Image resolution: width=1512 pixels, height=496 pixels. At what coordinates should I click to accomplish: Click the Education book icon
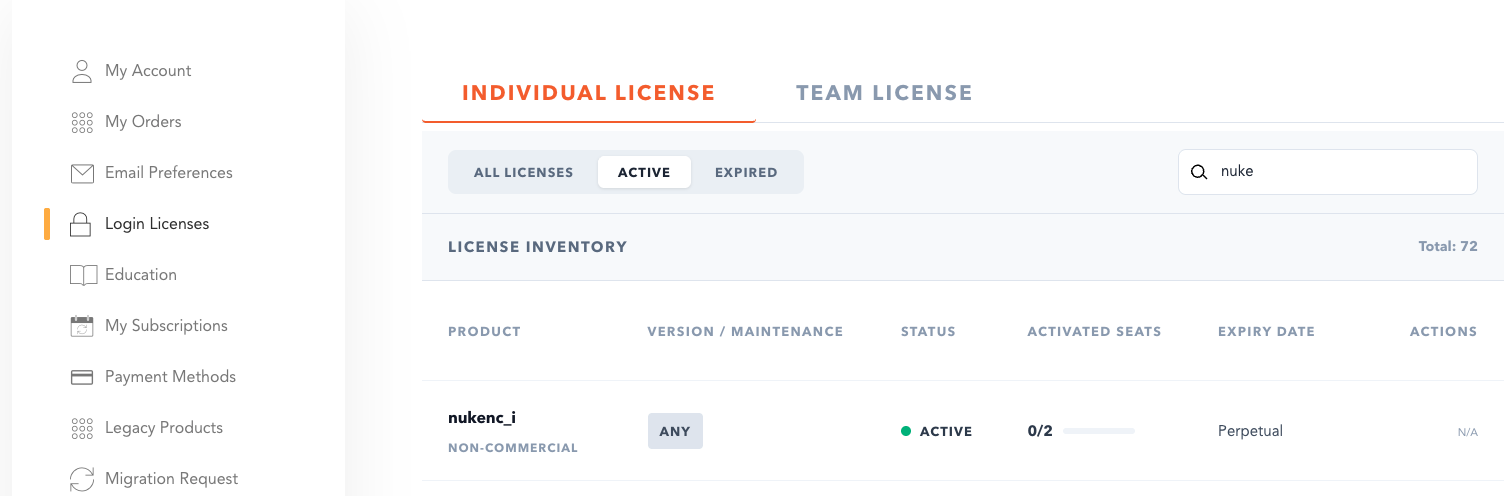(x=83, y=275)
